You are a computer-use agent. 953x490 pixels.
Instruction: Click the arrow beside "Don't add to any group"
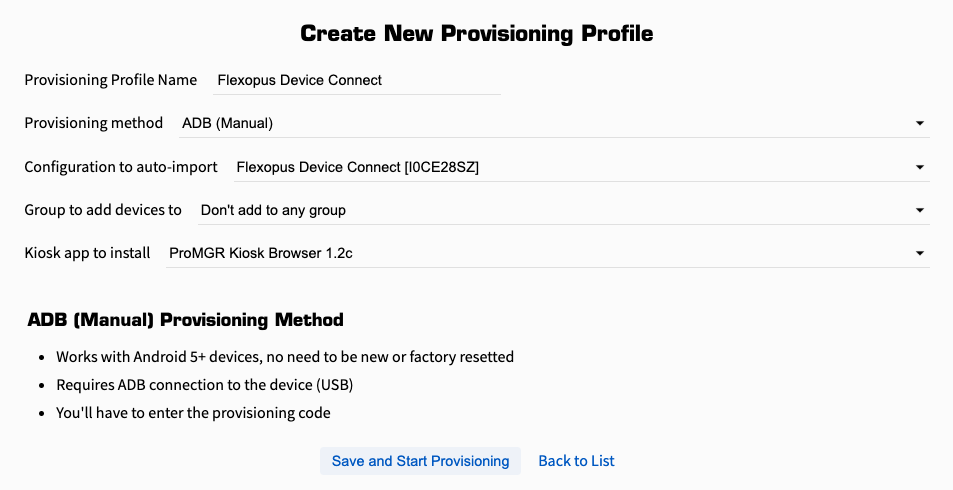tap(919, 210)
